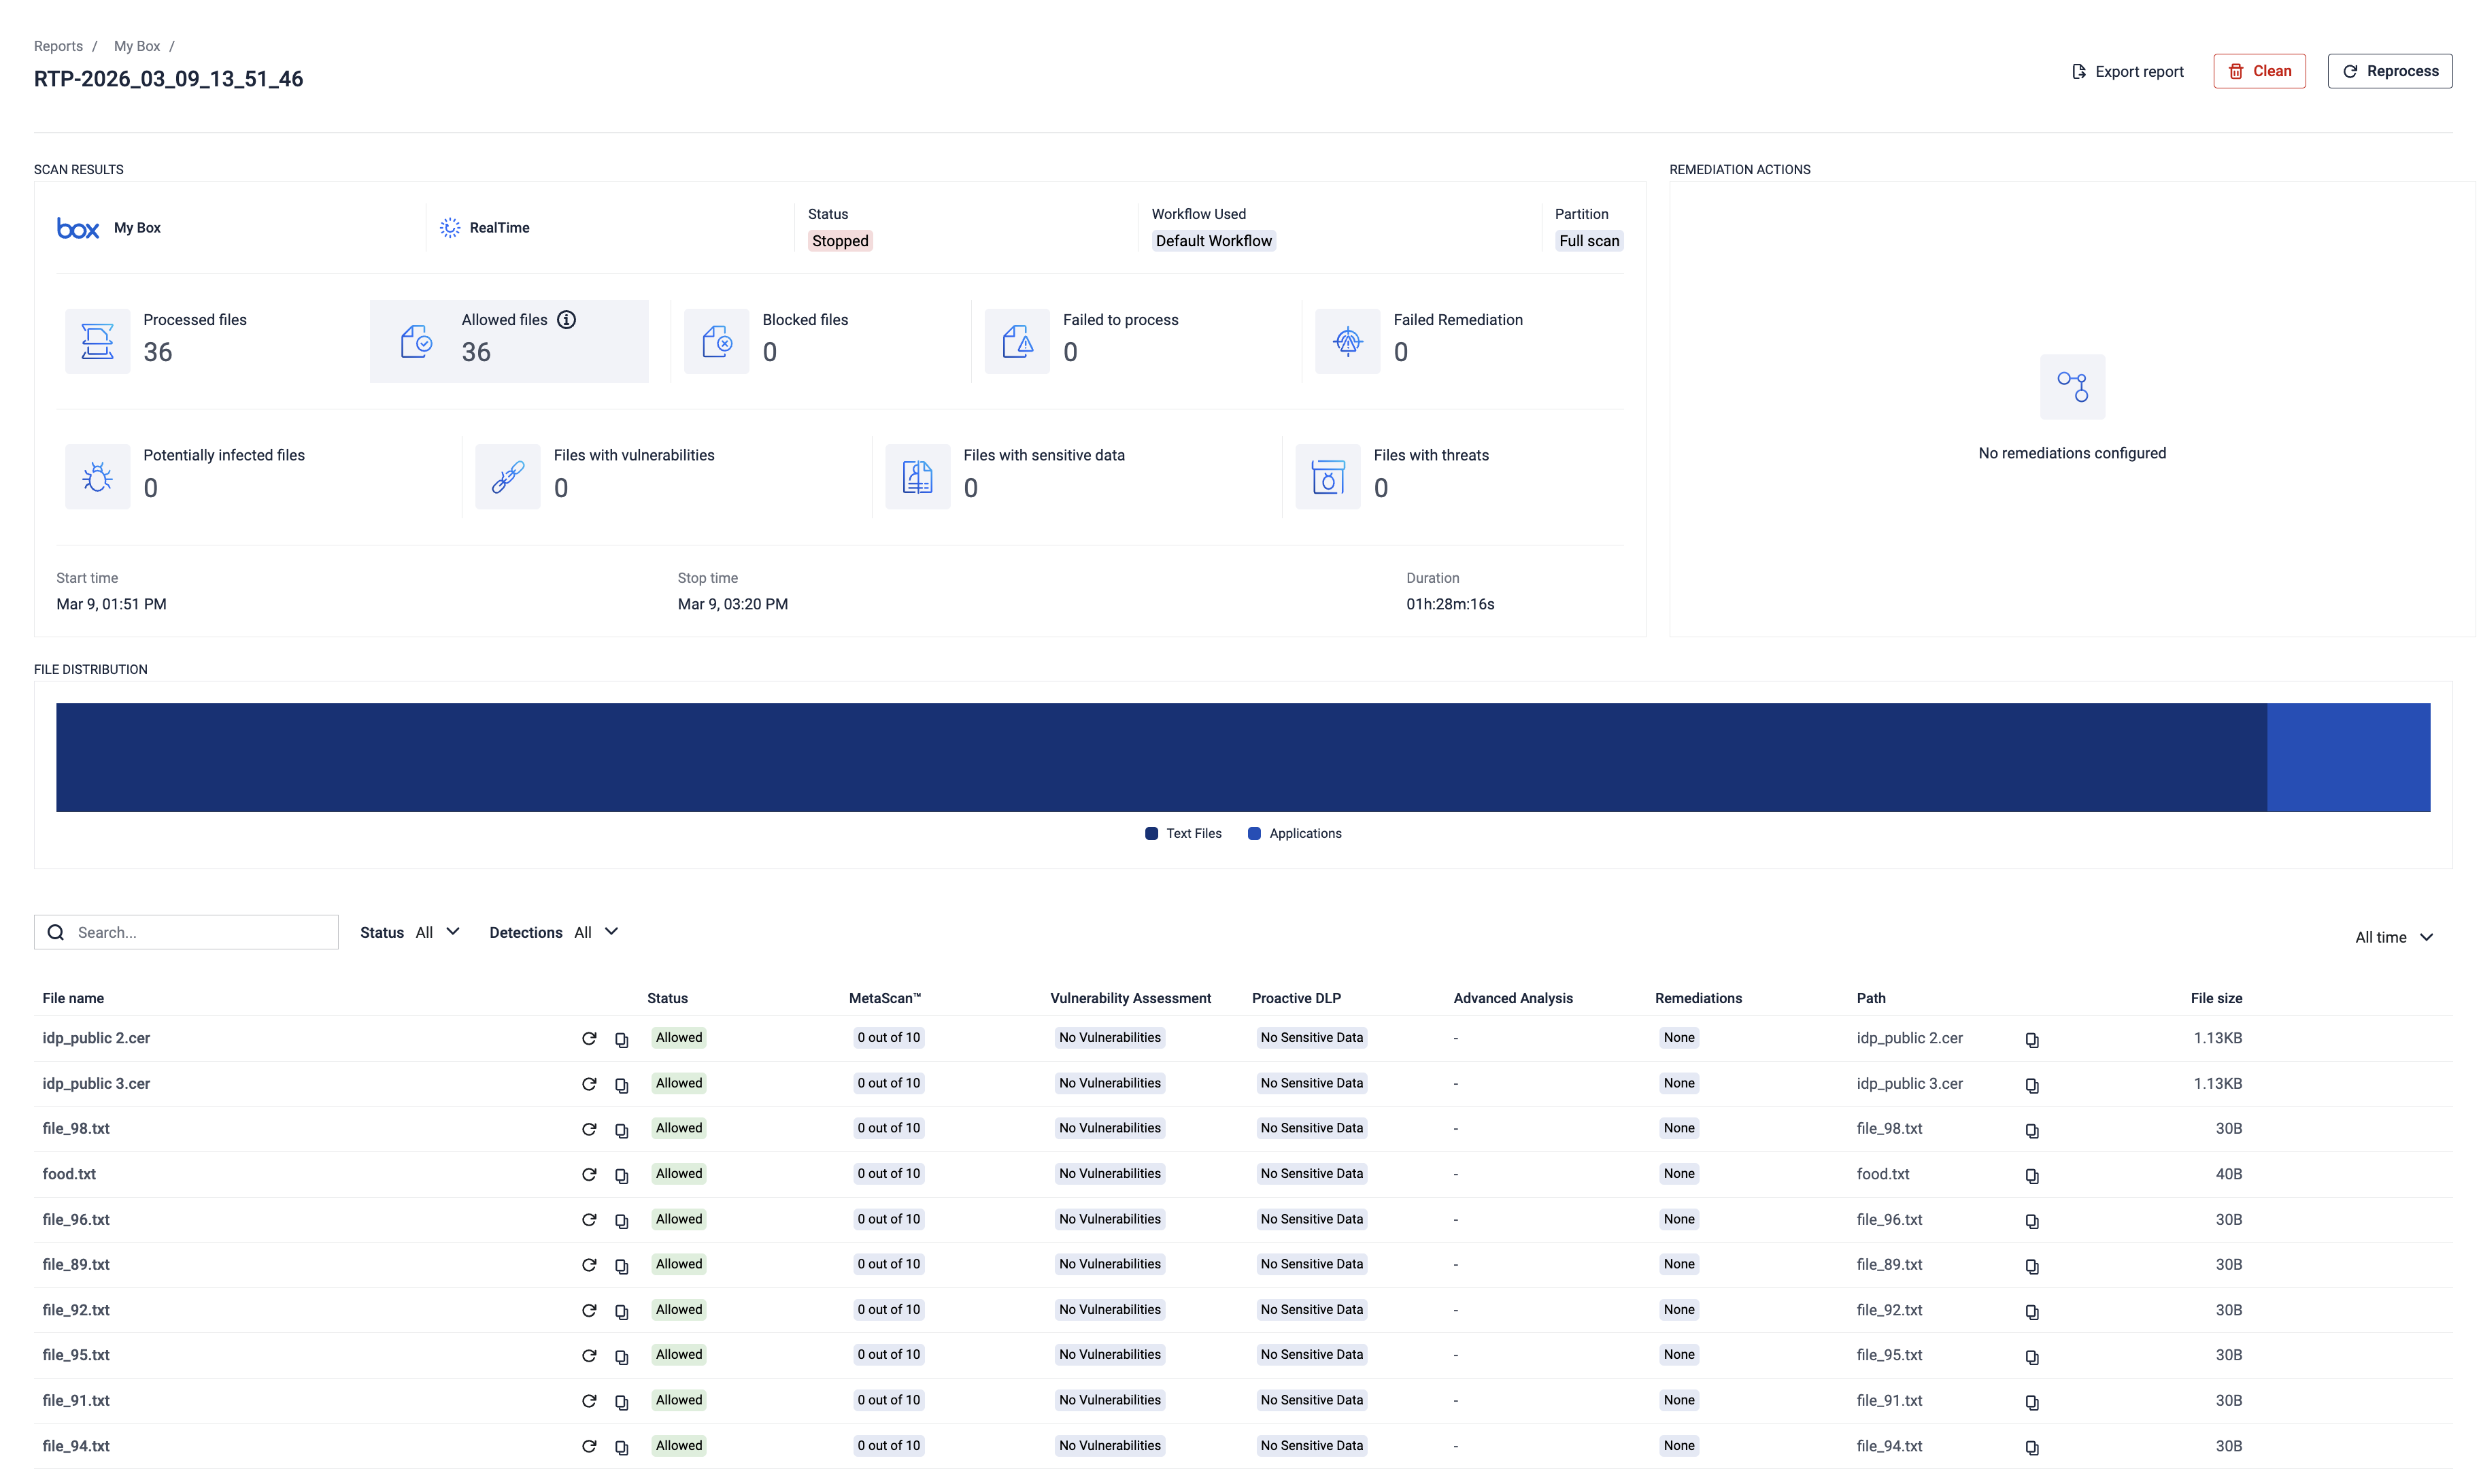Copy path of food.txt file

click(x=2031, y=1176)
